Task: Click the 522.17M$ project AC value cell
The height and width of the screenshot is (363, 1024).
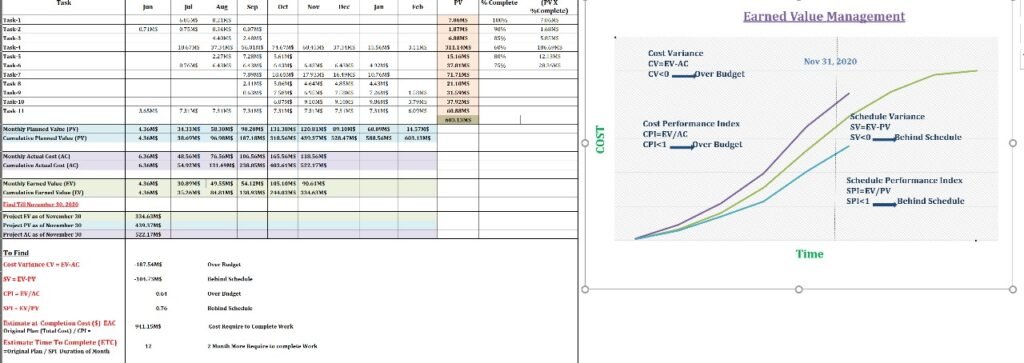Action: click(x=148, y=233)
